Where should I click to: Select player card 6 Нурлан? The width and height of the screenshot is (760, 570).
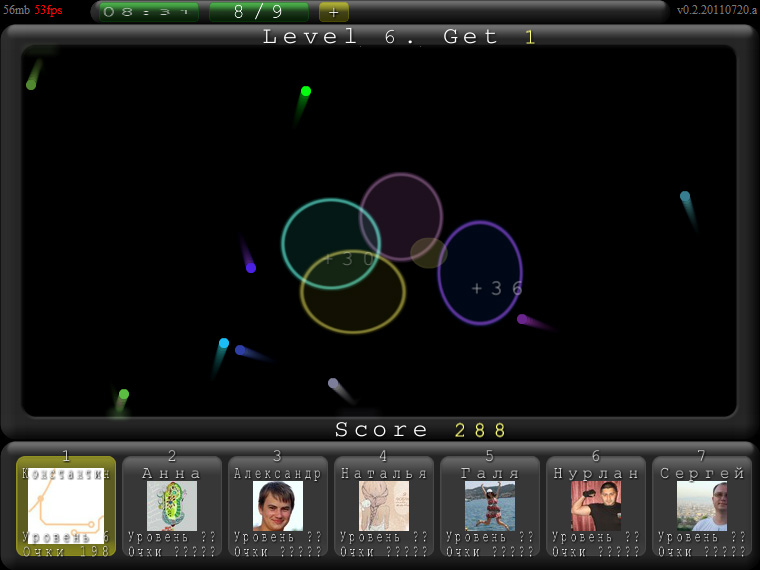596,507
